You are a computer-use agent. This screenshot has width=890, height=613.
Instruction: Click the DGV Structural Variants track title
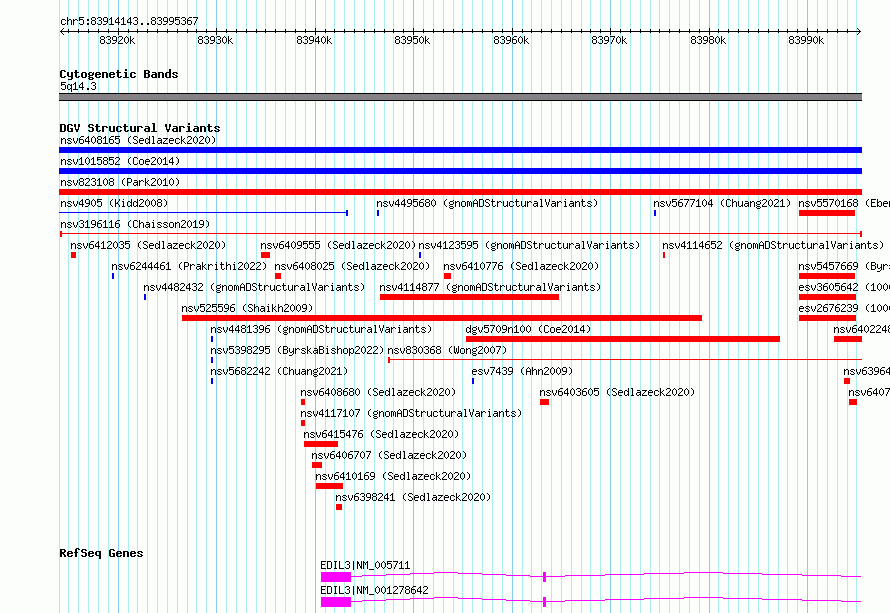coord(140,128)
